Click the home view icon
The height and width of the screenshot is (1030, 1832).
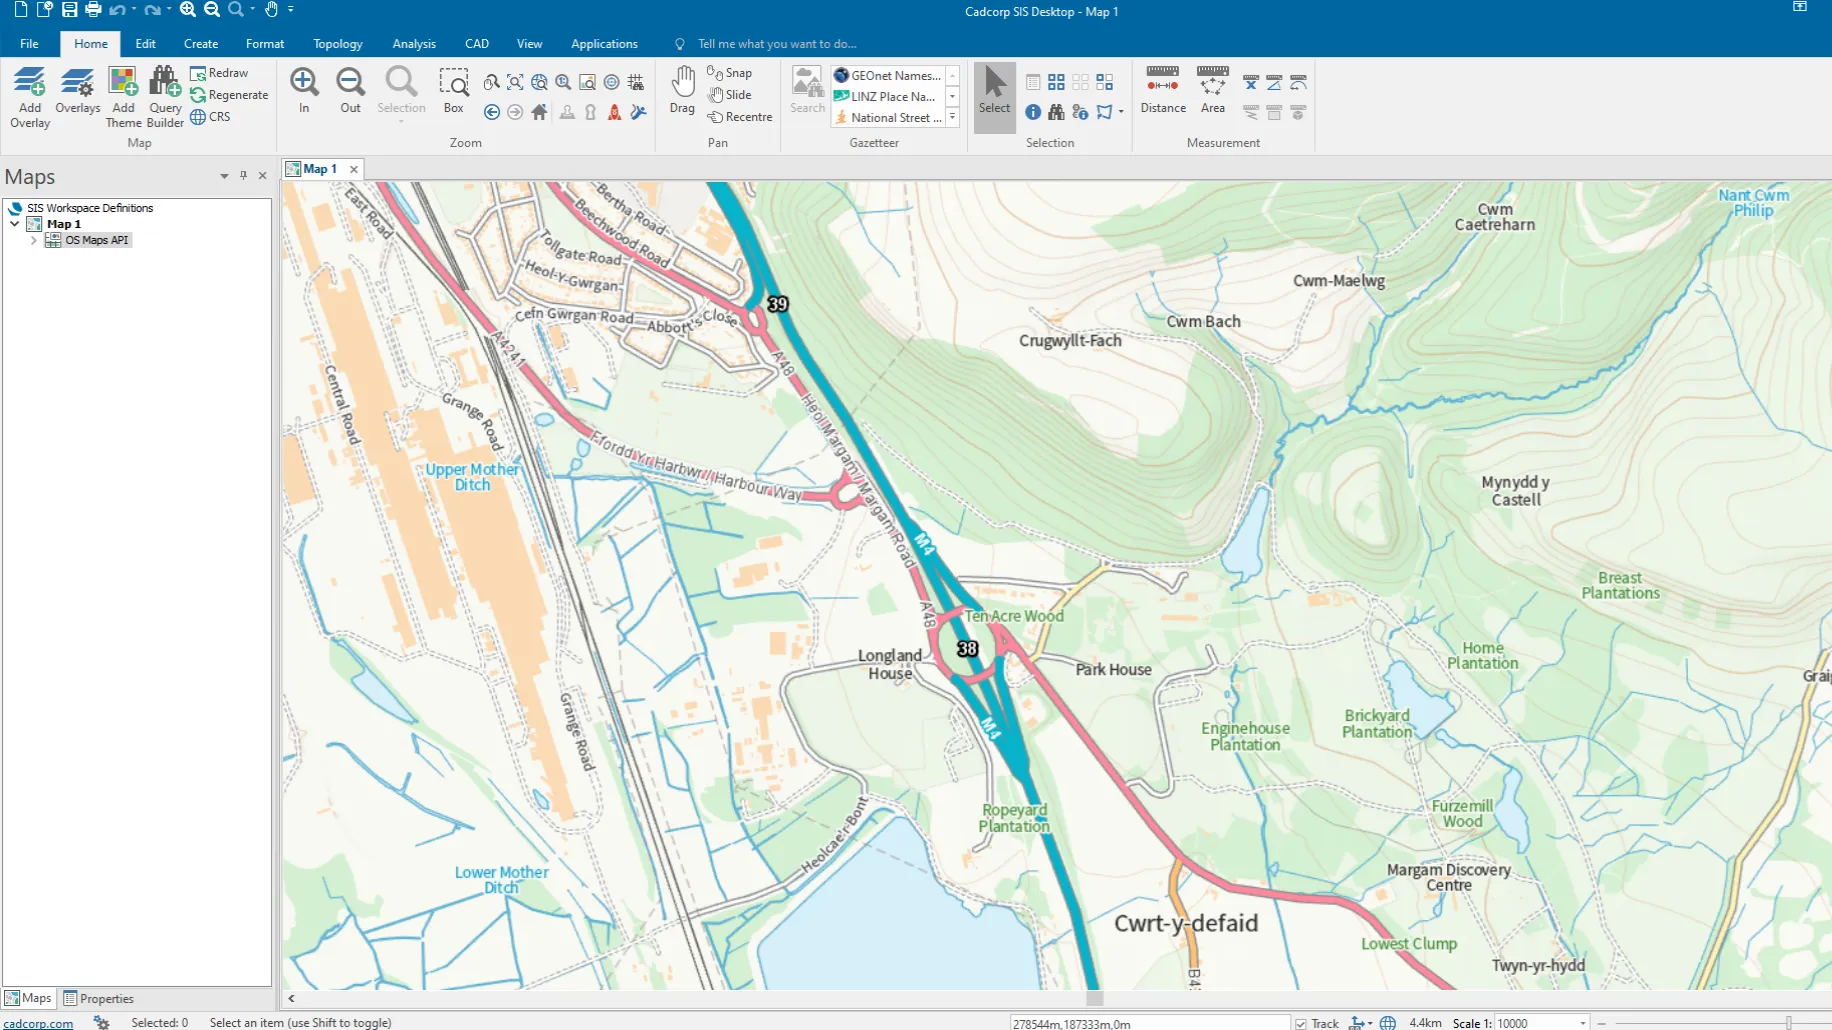pos(539,112)
